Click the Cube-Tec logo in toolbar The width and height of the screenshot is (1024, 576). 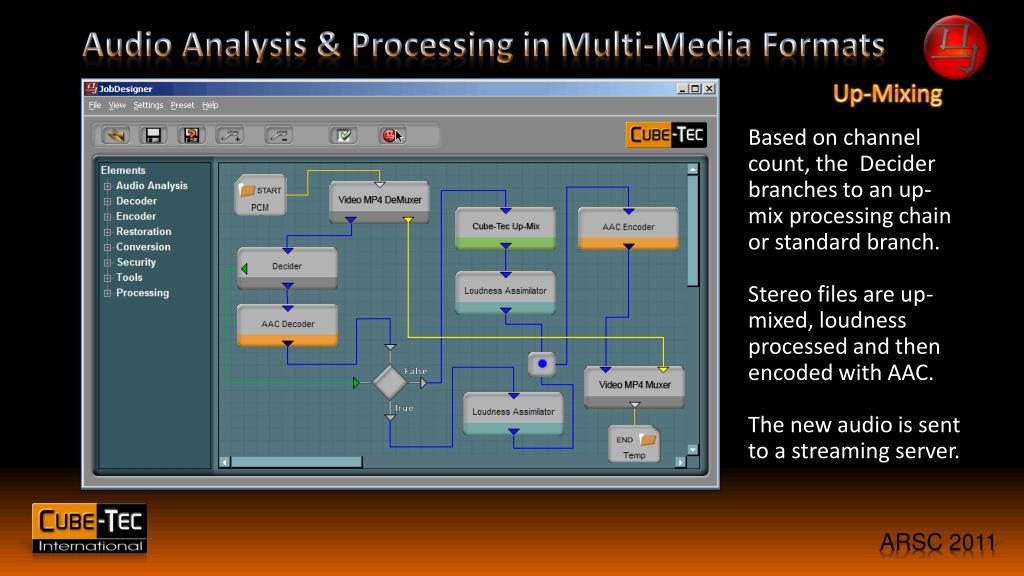(665, 135)
